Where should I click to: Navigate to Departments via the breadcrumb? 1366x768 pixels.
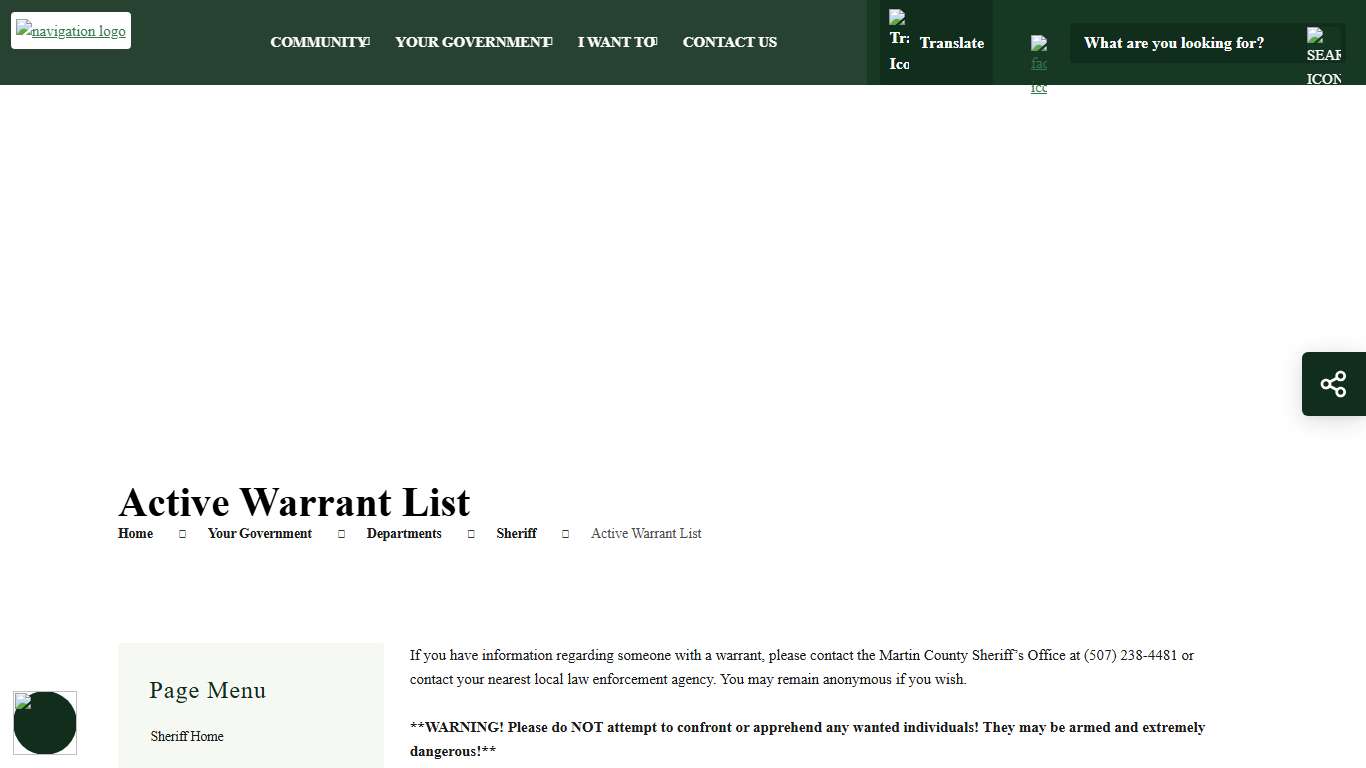(404, 534)
